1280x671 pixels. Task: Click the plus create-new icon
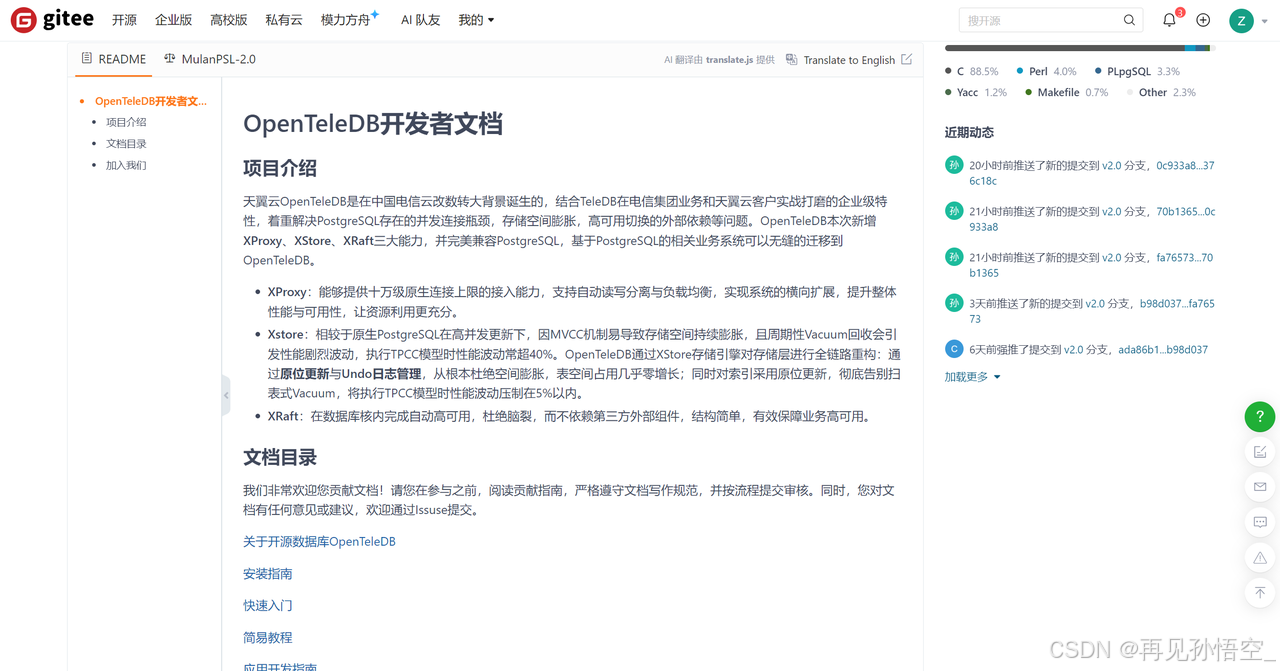[1203, 20]
